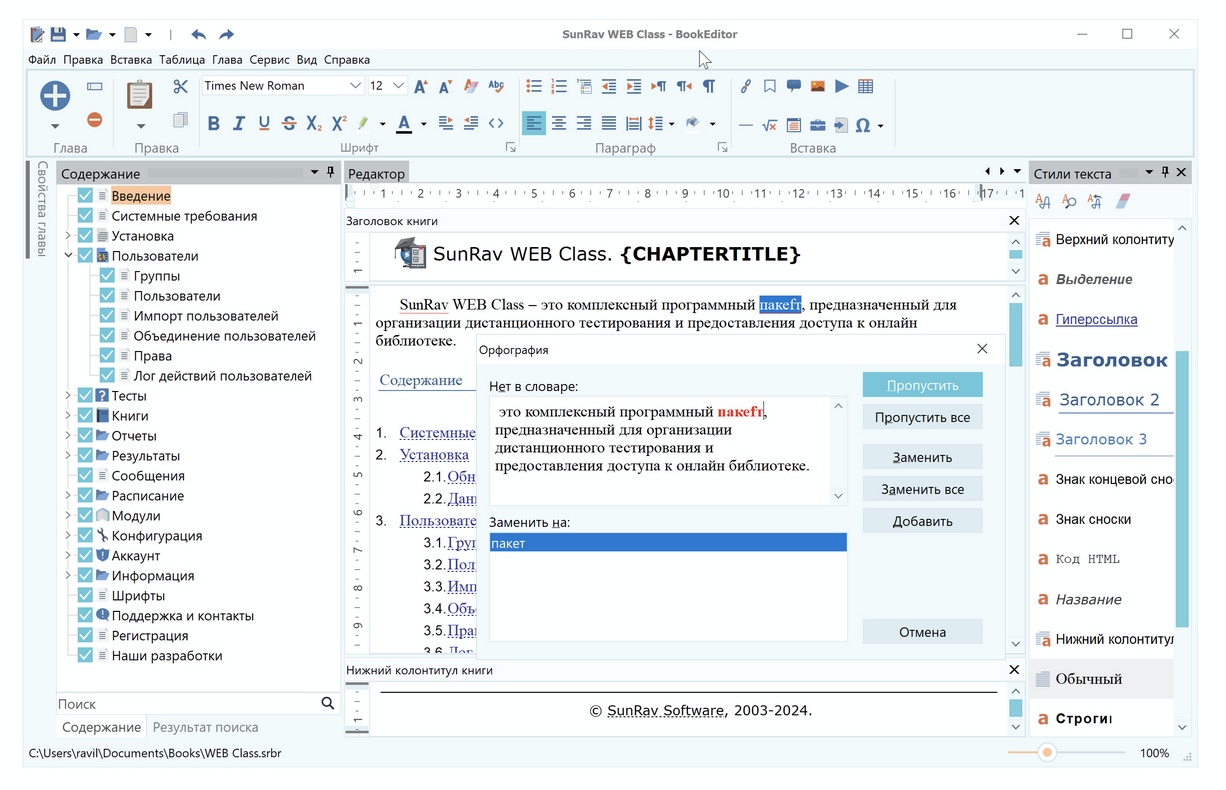Expand the Книги tree node
The height and width of the screenshot is (790, 1226).
[68, 416]
